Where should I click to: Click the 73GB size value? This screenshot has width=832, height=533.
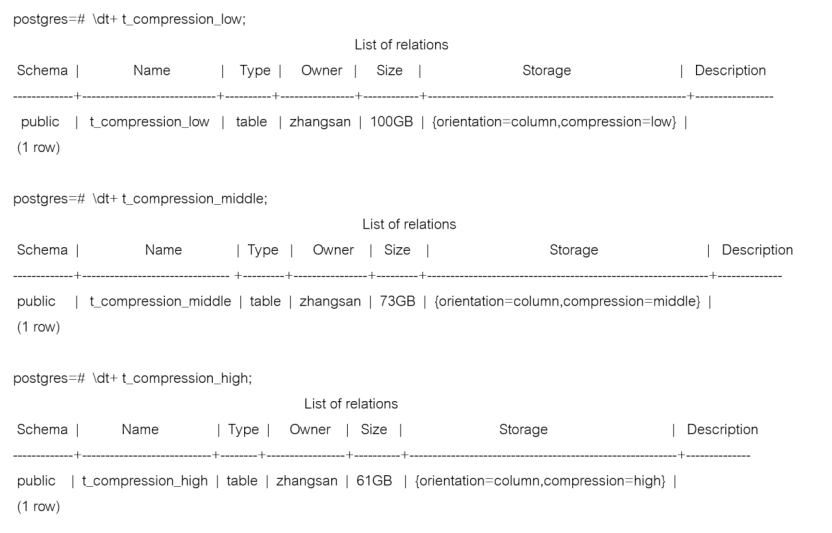click(x=397, y=301)
